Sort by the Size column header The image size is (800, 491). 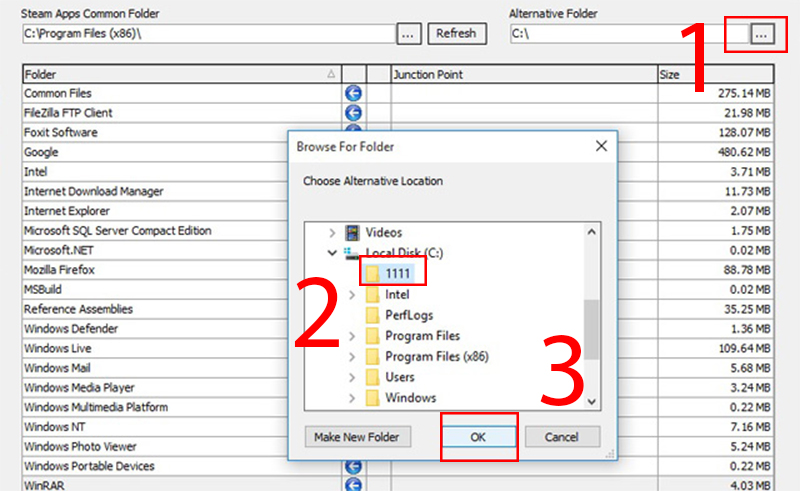716,75
